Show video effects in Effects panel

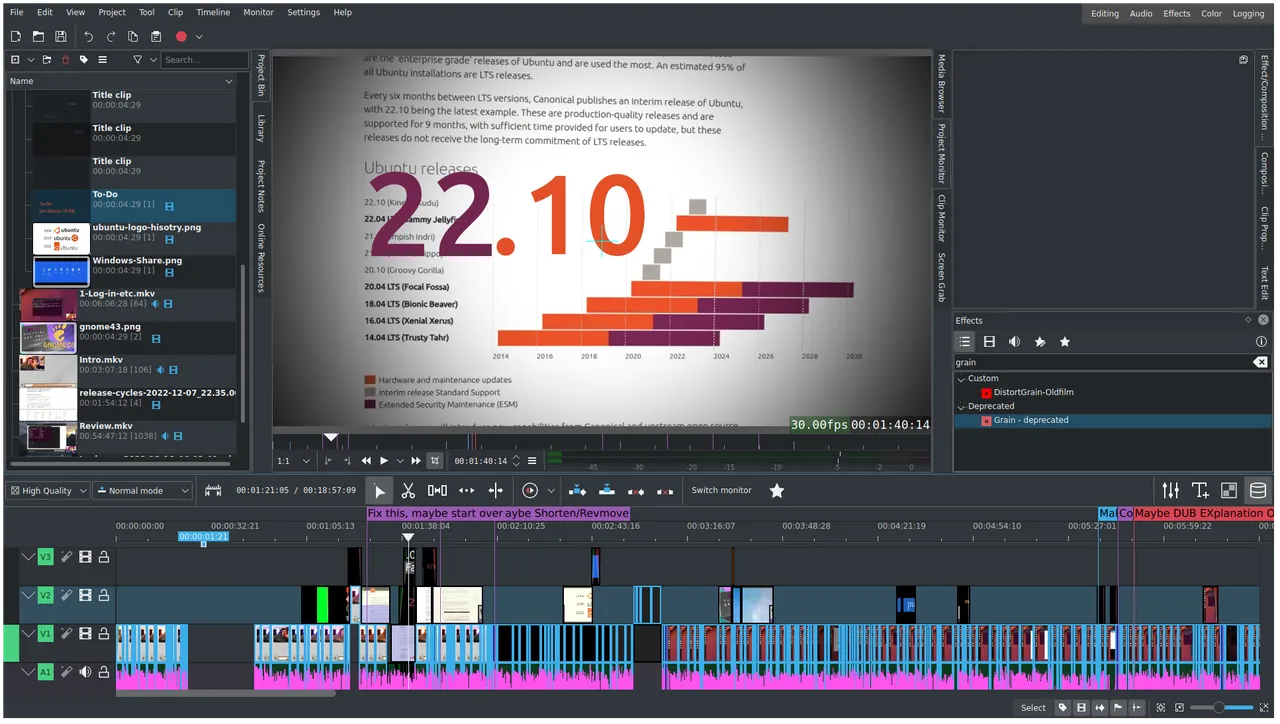pyautogui.click(x=989, y=342)
